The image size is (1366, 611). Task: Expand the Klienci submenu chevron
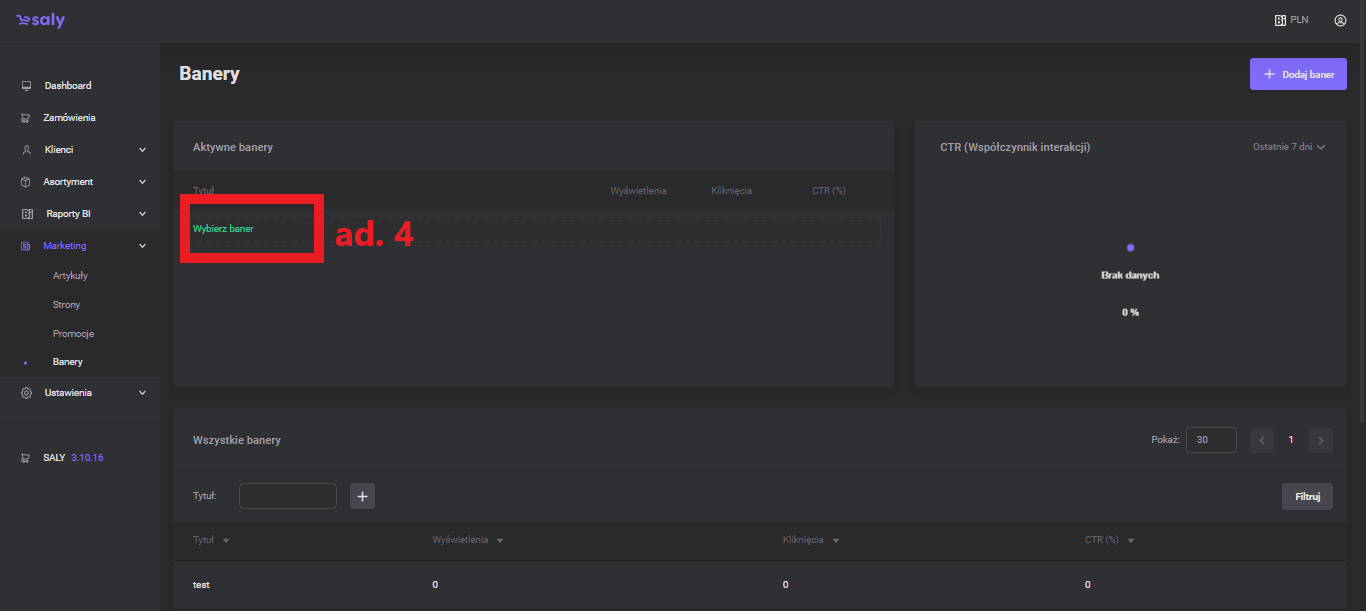[x=142, y=150]
